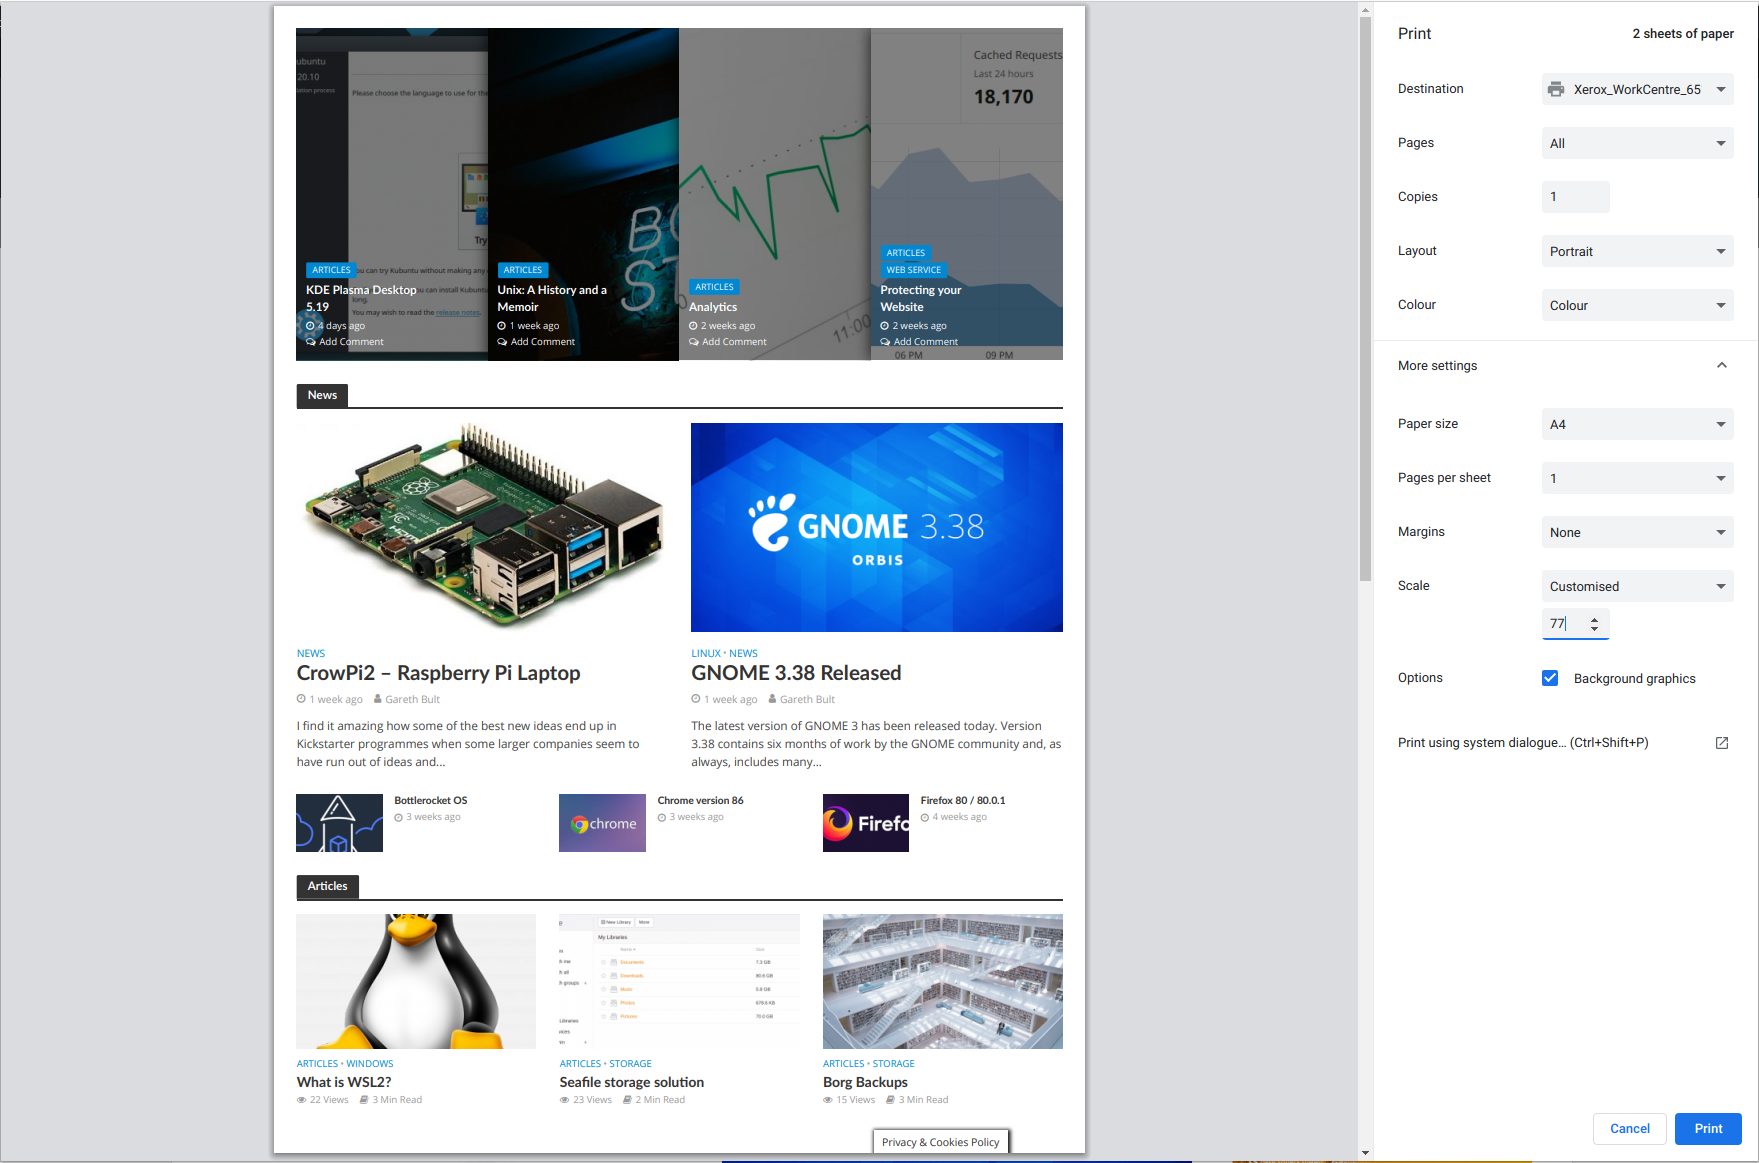Screen dimensions: 1759x1163
Task: Disable the Background graphics checkbox
Action: pos(1550,678)
